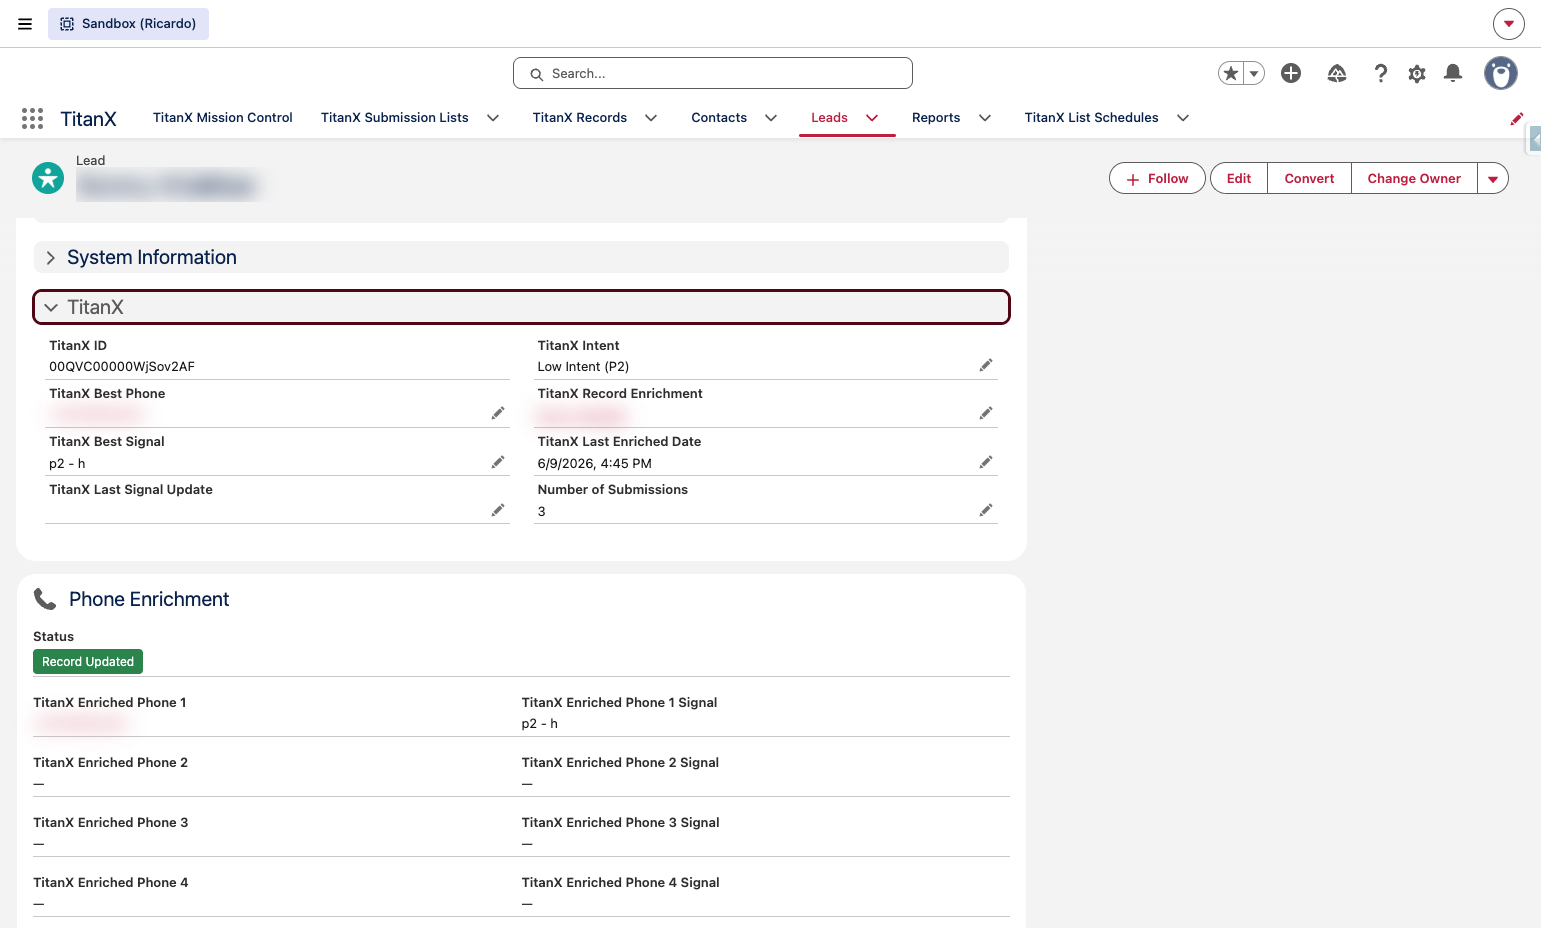Click the Follow button
Viewport: 1541px width, 928px height.
coord(1157,178)
